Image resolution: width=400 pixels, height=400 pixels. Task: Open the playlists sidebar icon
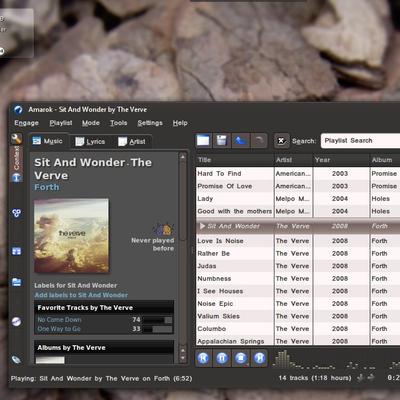tap(17, 251)
